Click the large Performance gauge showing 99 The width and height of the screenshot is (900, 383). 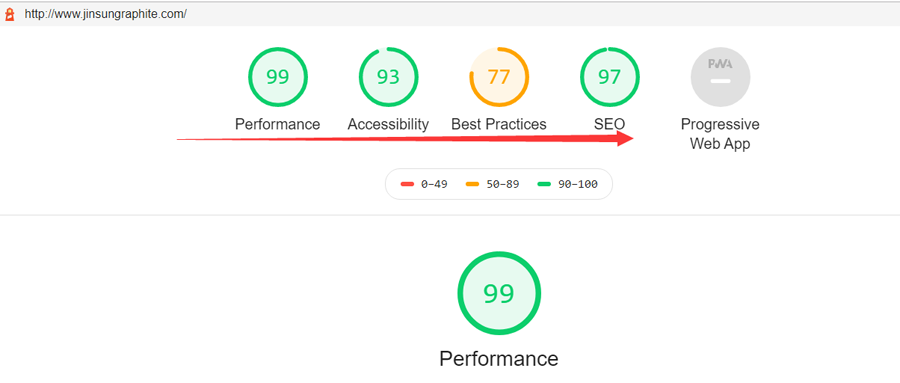pyautogui.click(x=499, y=293)
